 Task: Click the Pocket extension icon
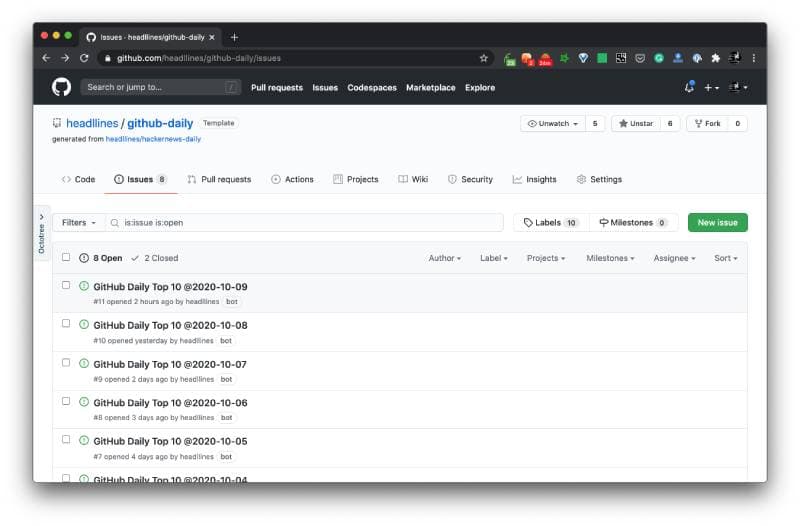point(640,58)
